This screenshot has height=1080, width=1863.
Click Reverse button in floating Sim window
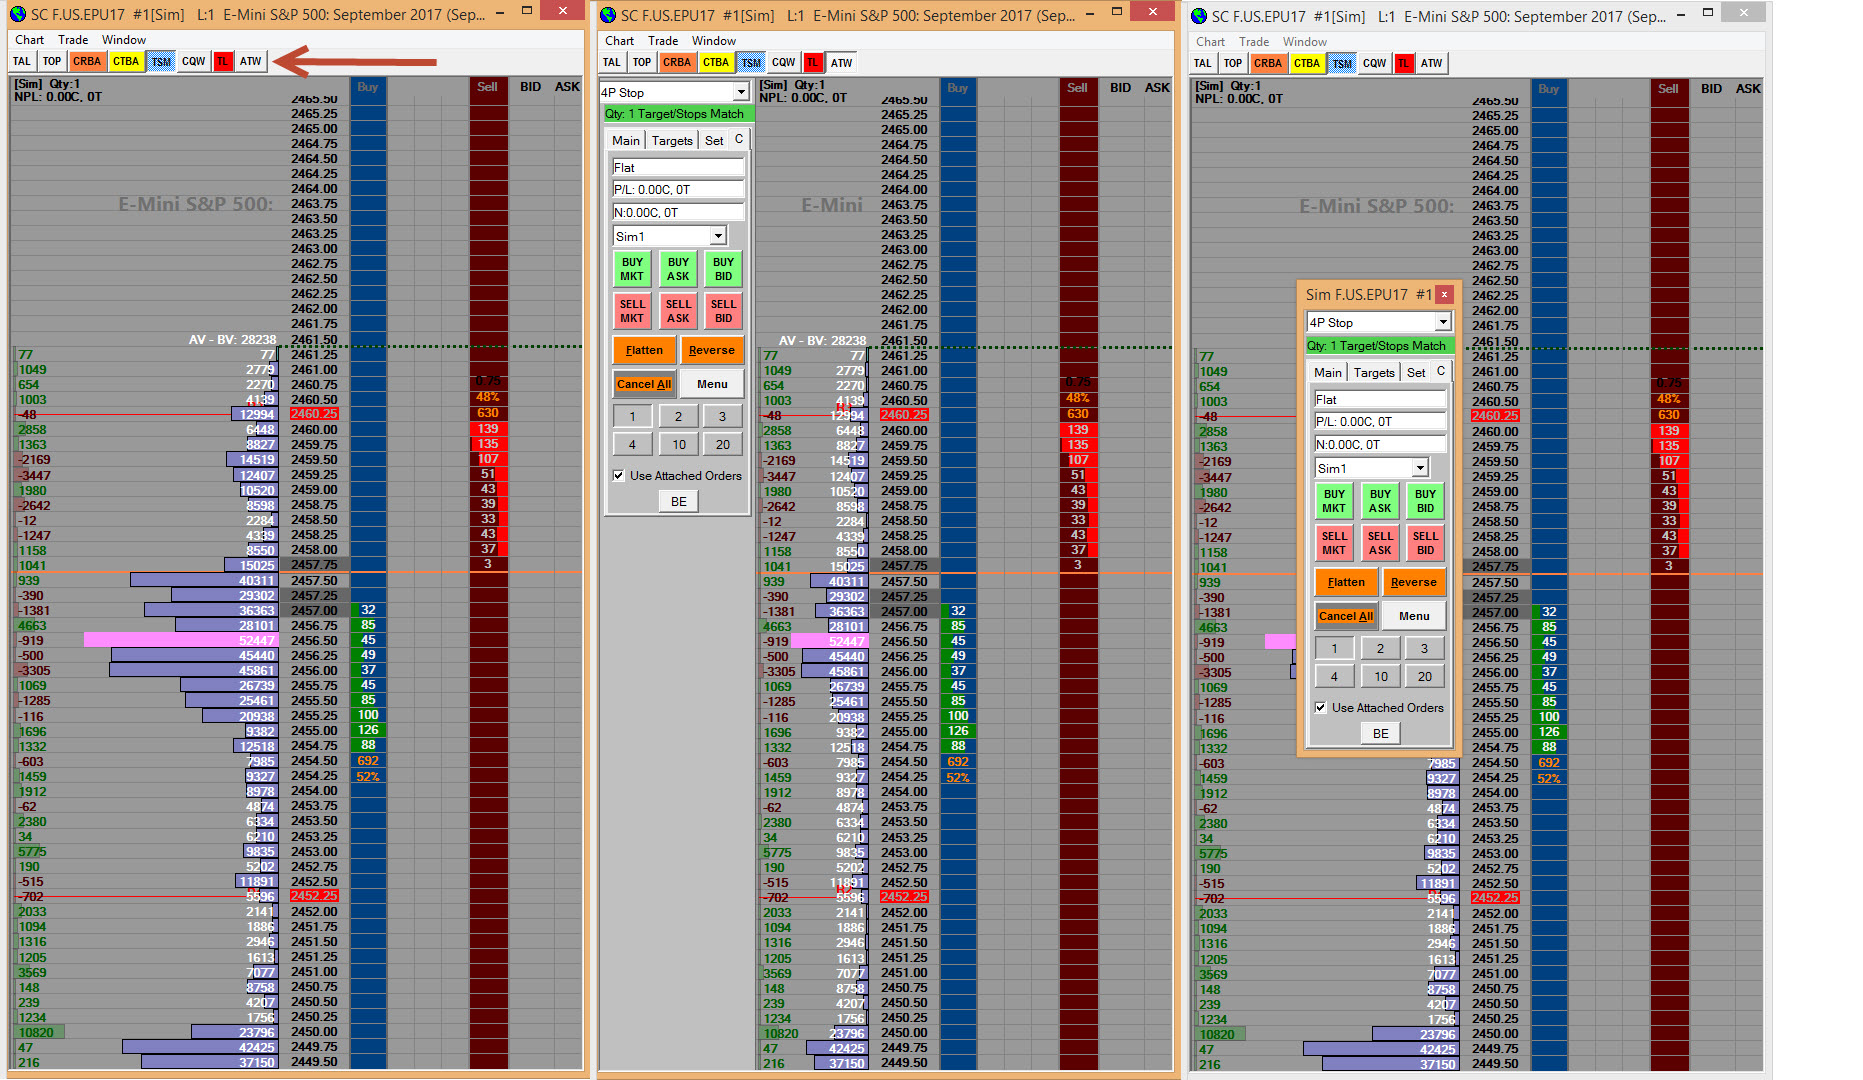coord(1413,583)
